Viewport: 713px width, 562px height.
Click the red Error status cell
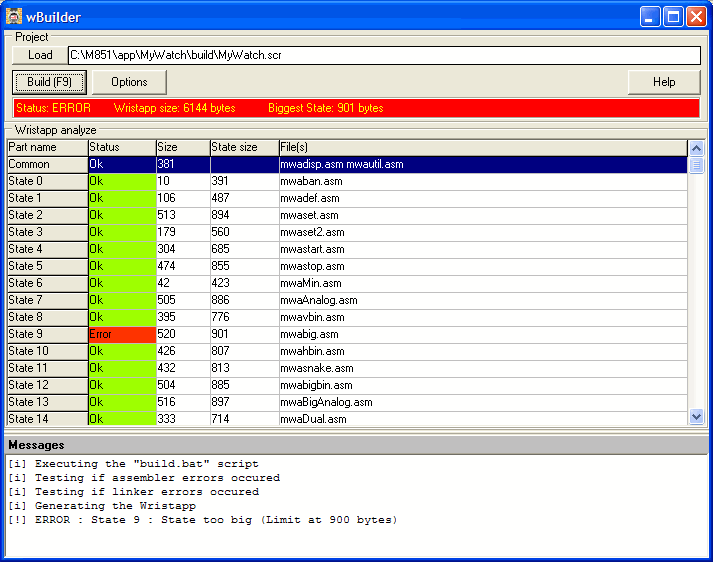coord(121,334)
